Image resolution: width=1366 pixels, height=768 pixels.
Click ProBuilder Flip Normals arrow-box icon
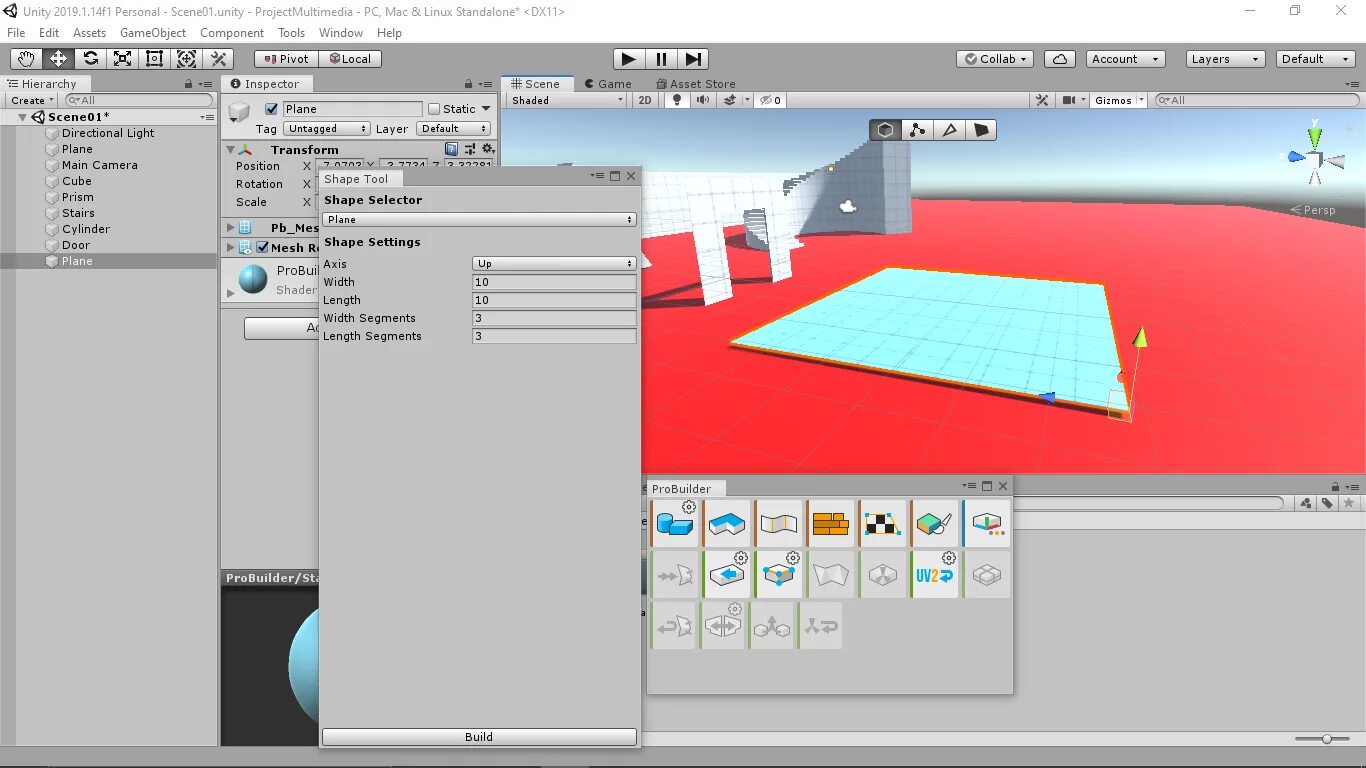click(x=727, y=575)
